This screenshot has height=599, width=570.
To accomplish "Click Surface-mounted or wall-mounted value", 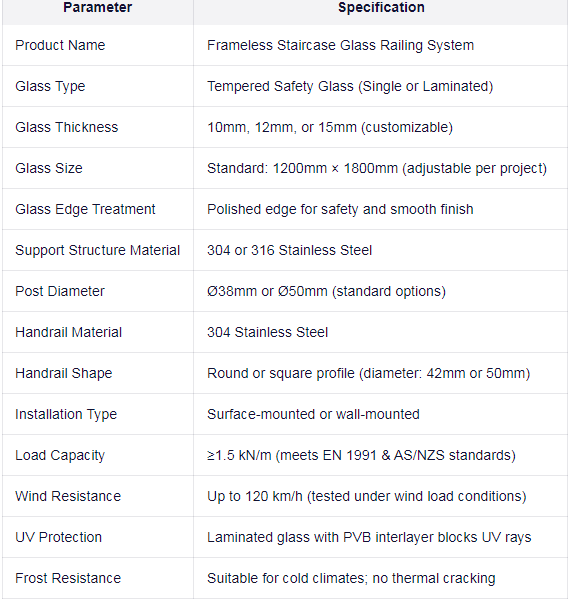I will click(313, 414).
